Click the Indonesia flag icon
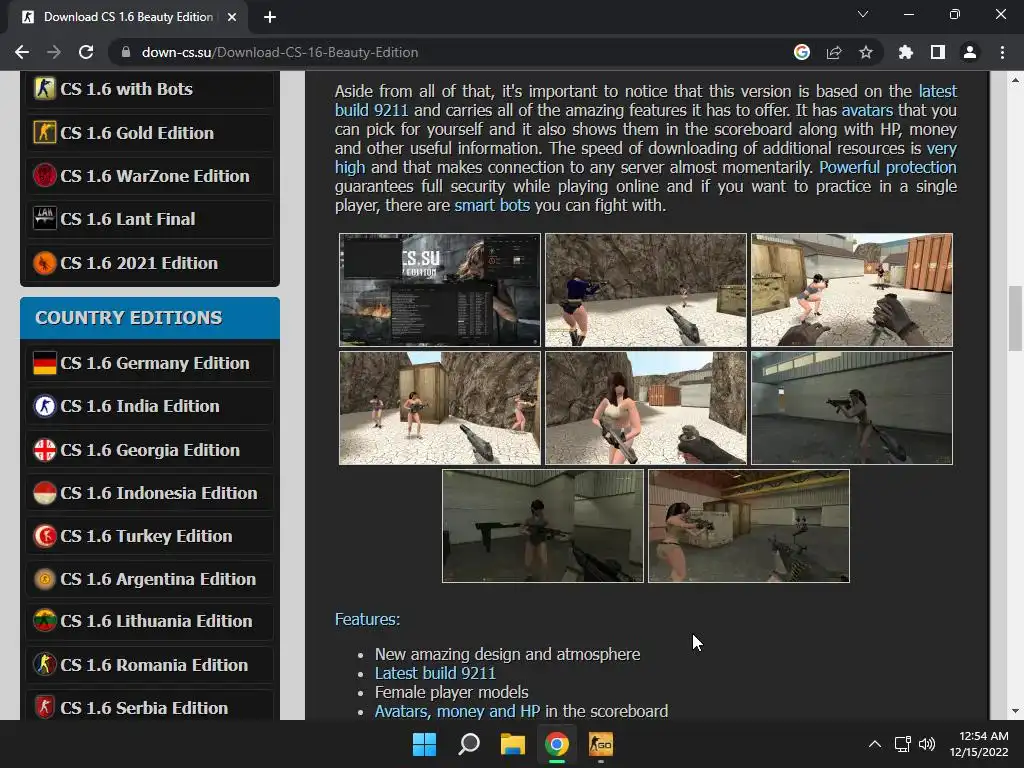Viewport: 1024px width, 768px height. click(x=44, y=492)
